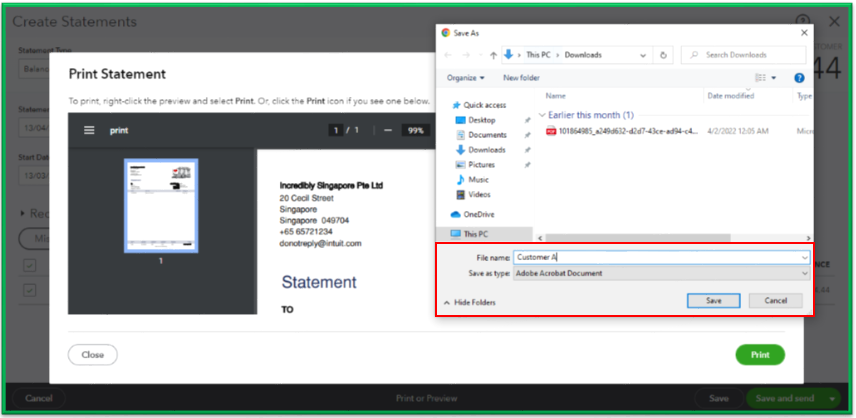Open the view options dropdown arrow
This screenshot has height=418, width=856.
click(774, 78)
